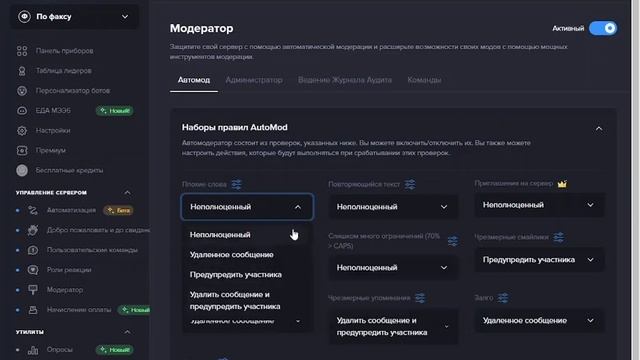Open Панель приборов sidebar link

[64, 51]
